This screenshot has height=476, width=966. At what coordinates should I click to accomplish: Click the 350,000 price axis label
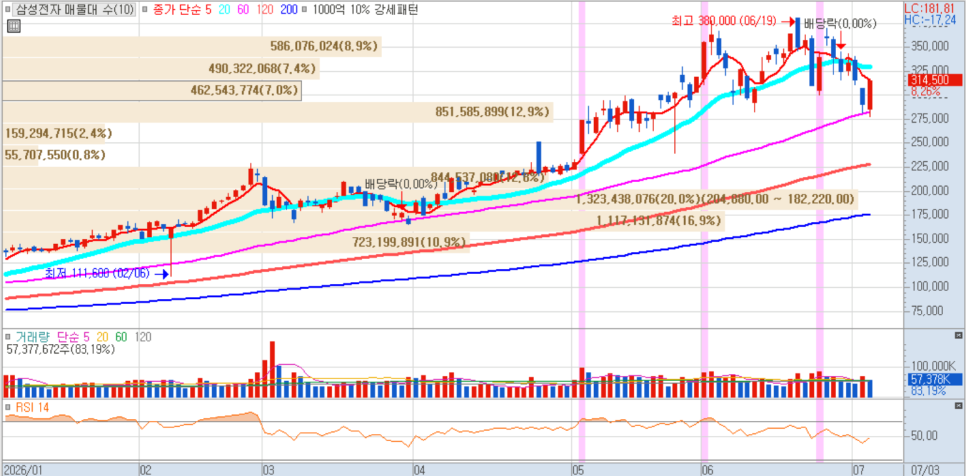(928, 46)
